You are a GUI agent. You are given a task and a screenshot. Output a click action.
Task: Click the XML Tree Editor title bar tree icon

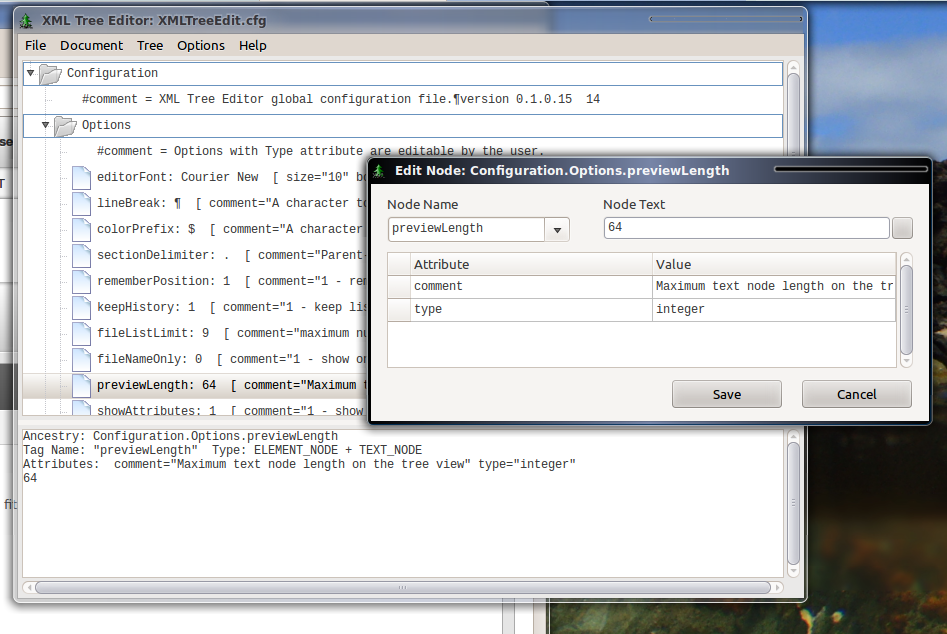point(26,21)
